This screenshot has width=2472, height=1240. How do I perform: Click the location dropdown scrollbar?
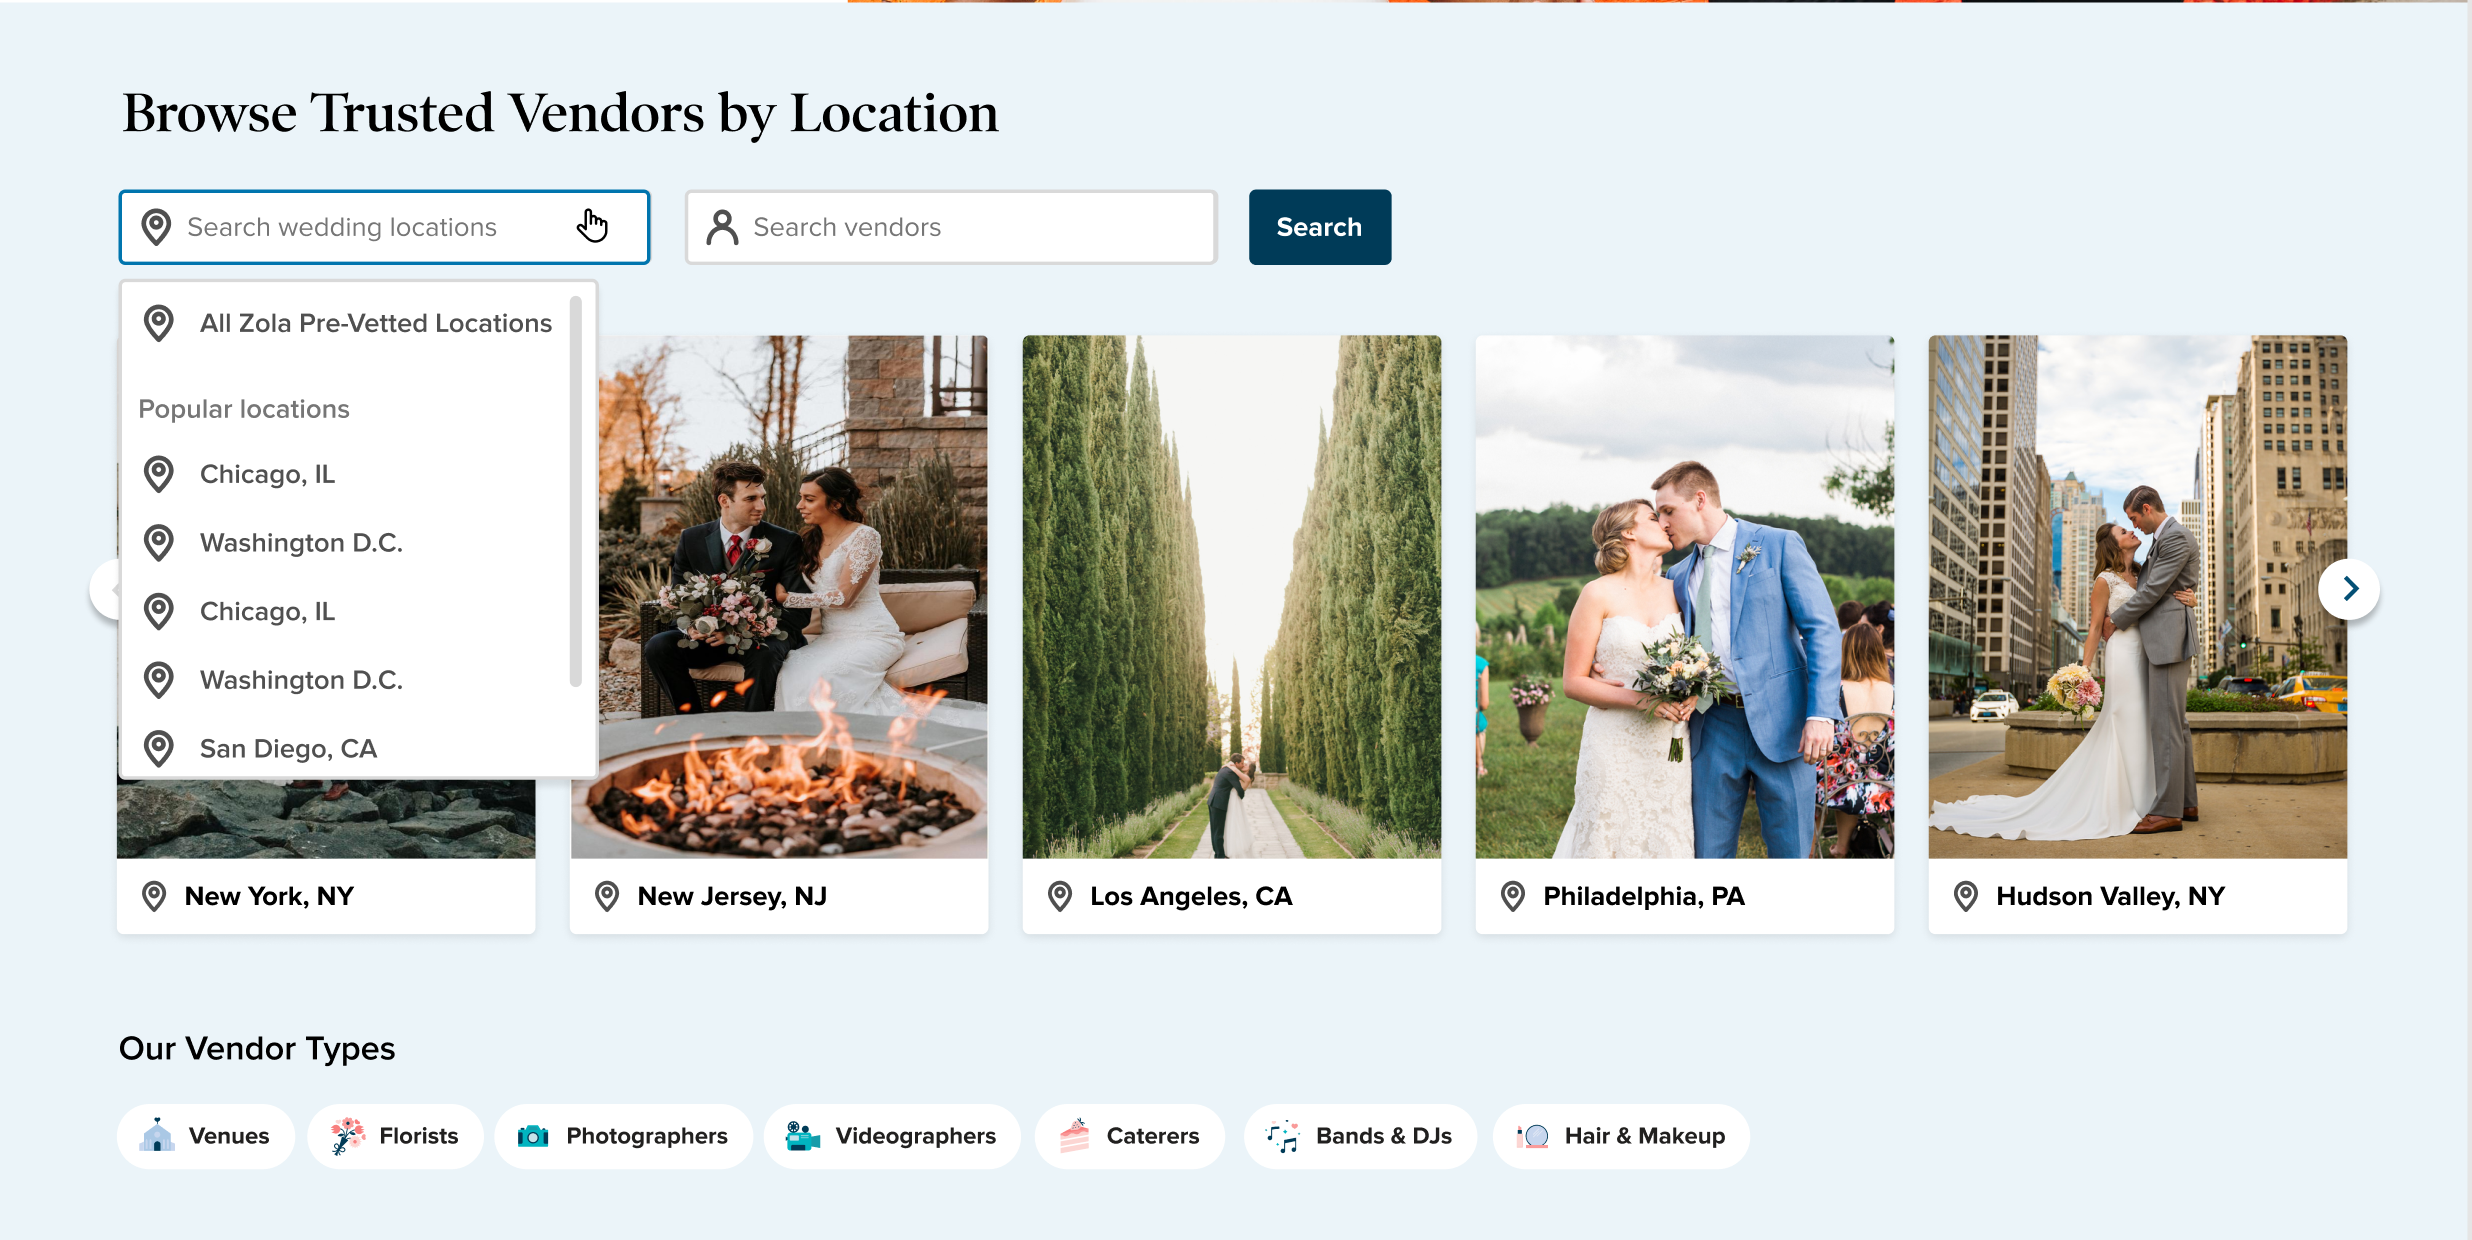pyautogui.click(x=576, y=490)
